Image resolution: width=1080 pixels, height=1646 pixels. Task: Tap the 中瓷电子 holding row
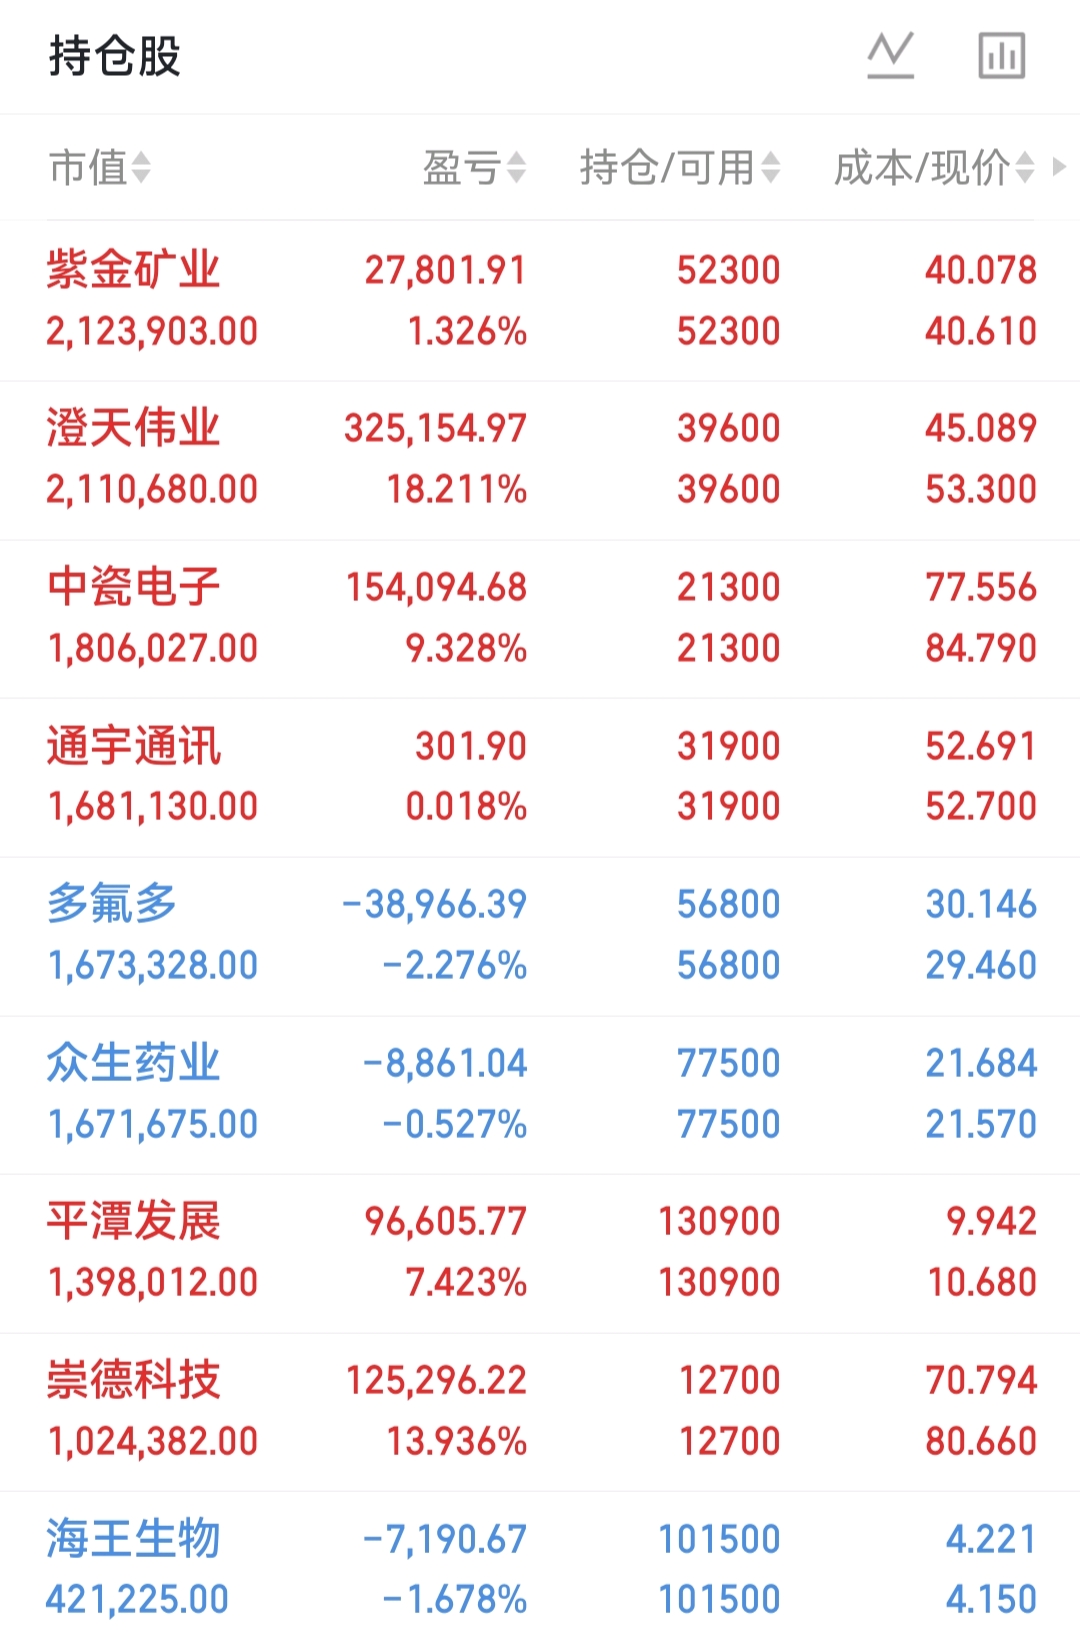click(133, 588)
